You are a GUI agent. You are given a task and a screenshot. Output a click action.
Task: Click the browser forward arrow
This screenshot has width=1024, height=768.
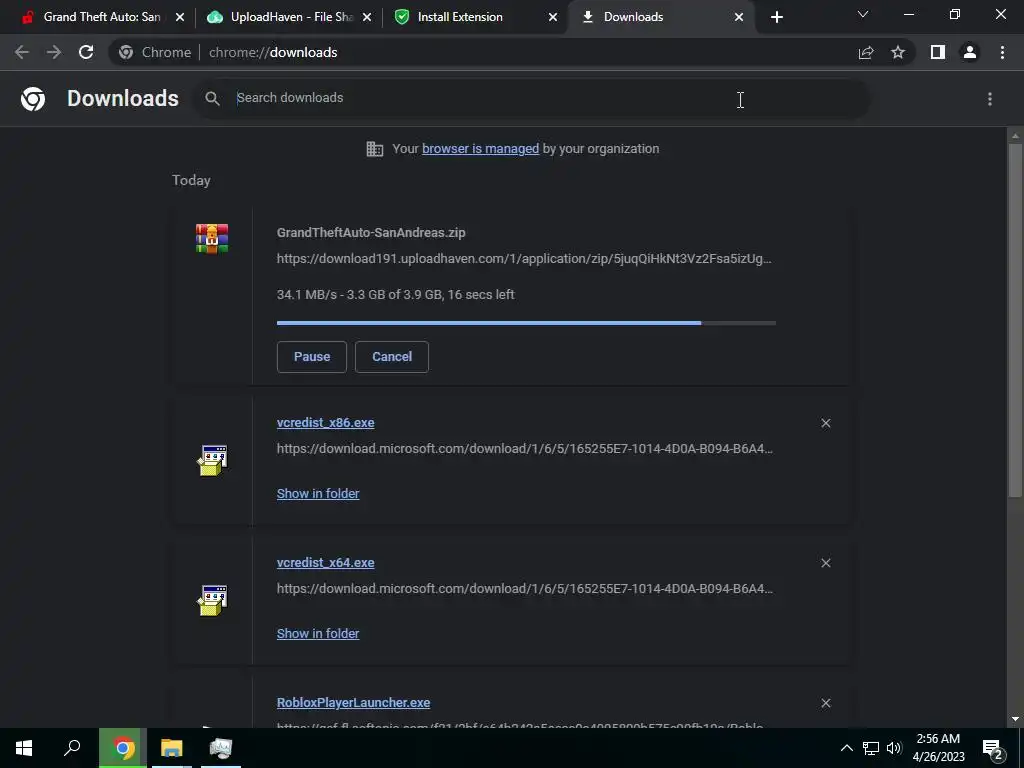(54, 52)
